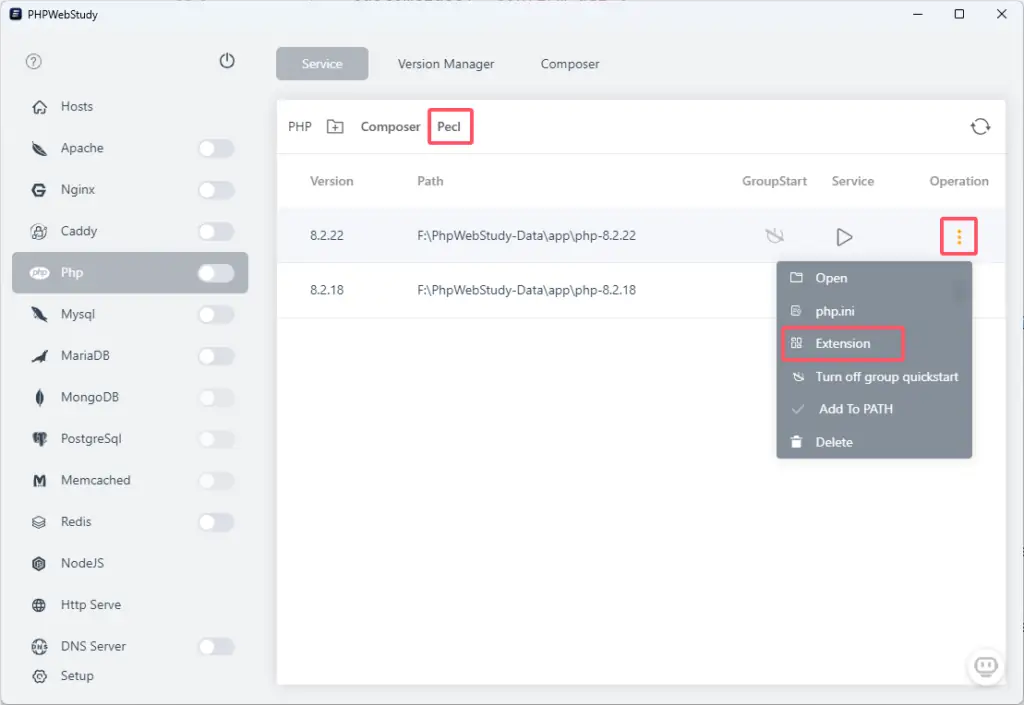Screen dimensions: 1024x705
Task: Select Extension from the context menu
Action: click(842, 344)
